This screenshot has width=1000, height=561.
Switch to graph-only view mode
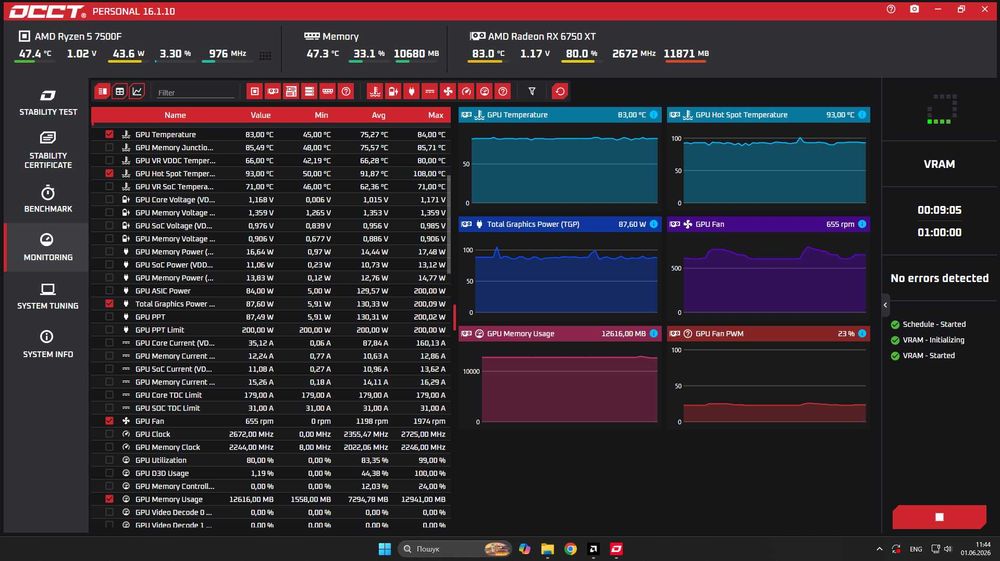coord(136,92)
